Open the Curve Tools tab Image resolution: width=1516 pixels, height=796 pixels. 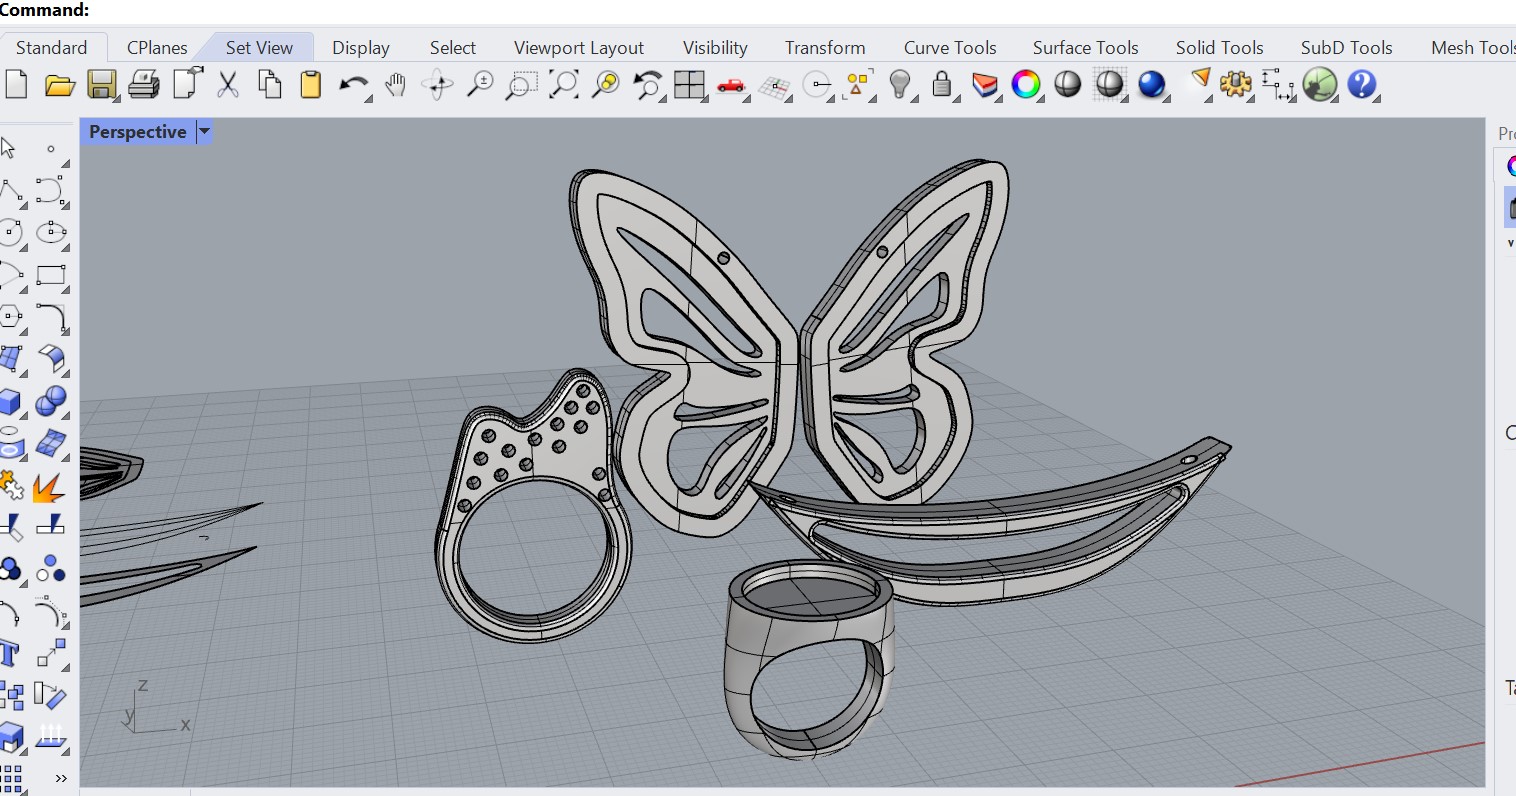[950, 47]
